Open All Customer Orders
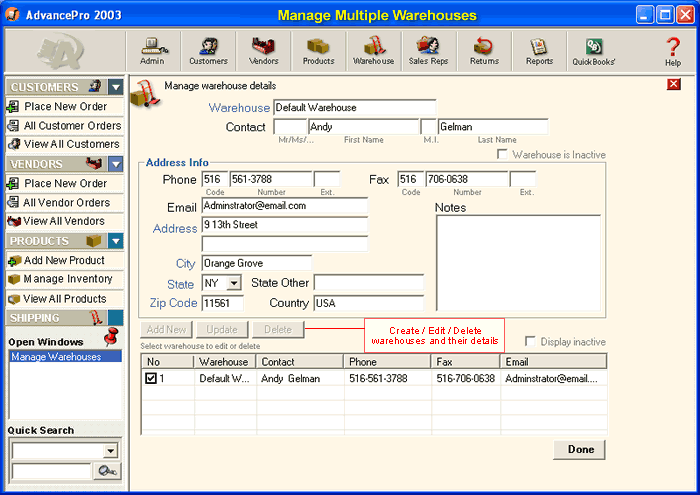This screenshot has height=495, width=700. [x=65, y=125]
